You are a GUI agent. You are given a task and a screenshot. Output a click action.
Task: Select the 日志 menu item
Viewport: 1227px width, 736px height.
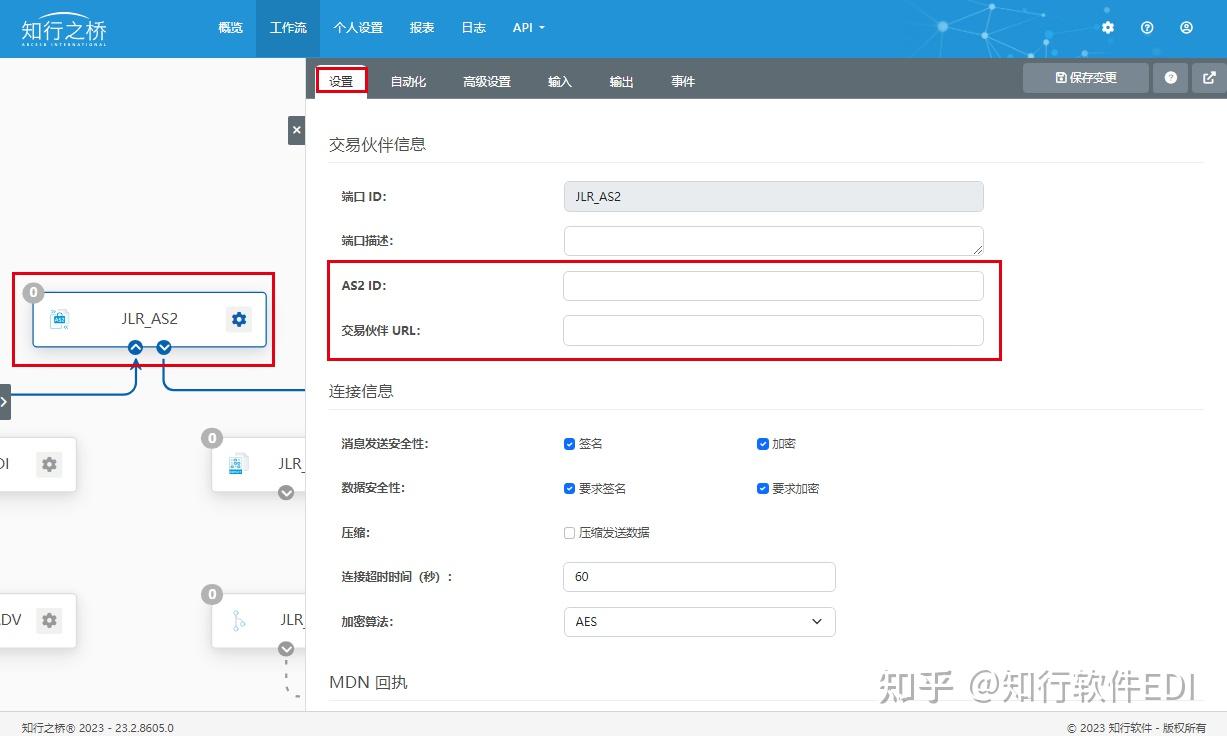tap(473, 27)
